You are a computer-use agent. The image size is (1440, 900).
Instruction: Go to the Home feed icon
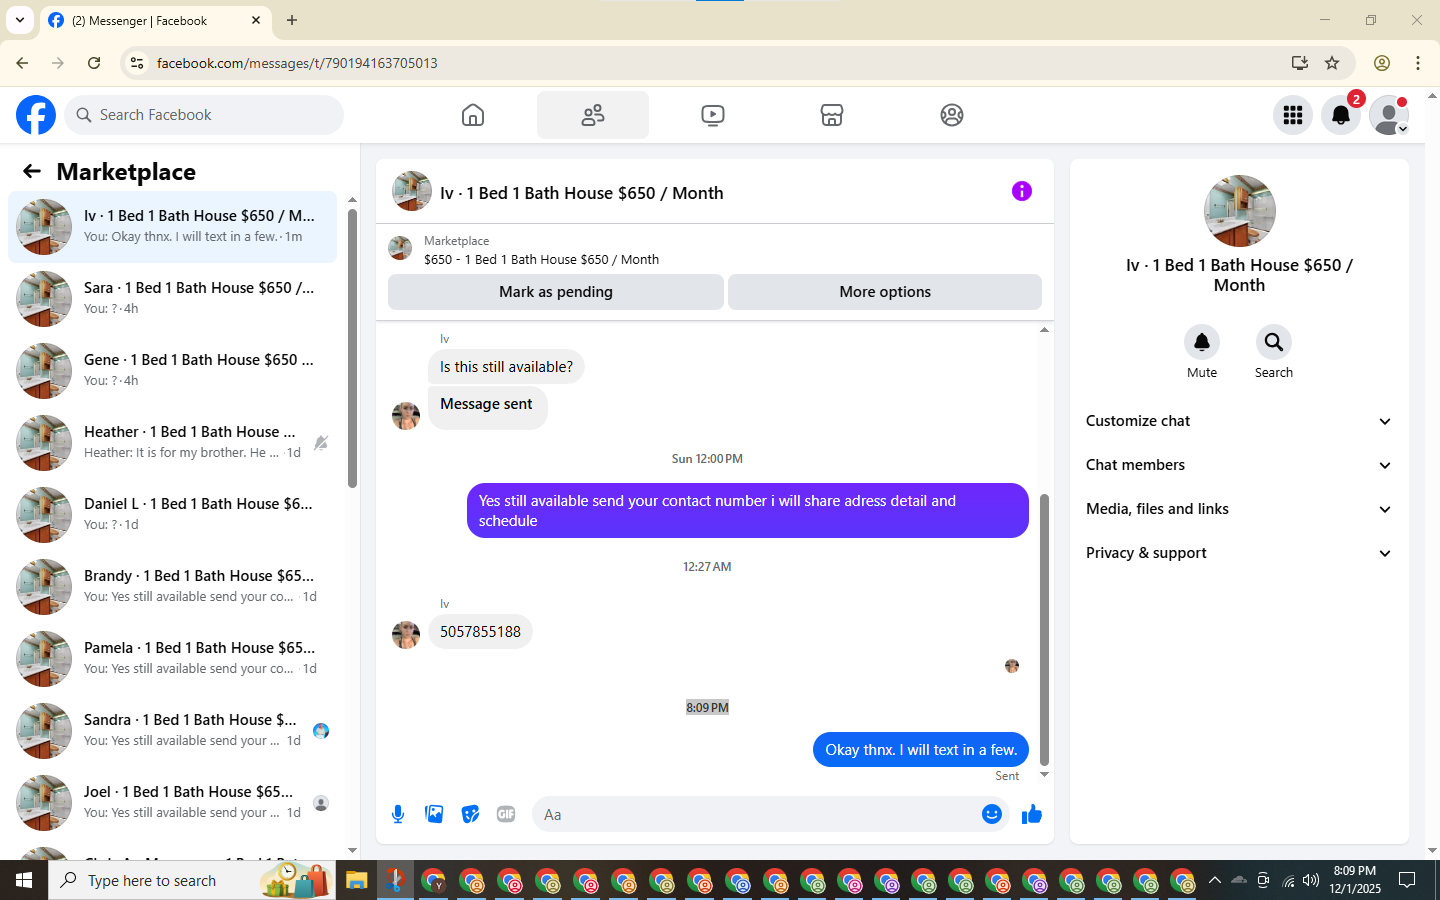[473, 115]
